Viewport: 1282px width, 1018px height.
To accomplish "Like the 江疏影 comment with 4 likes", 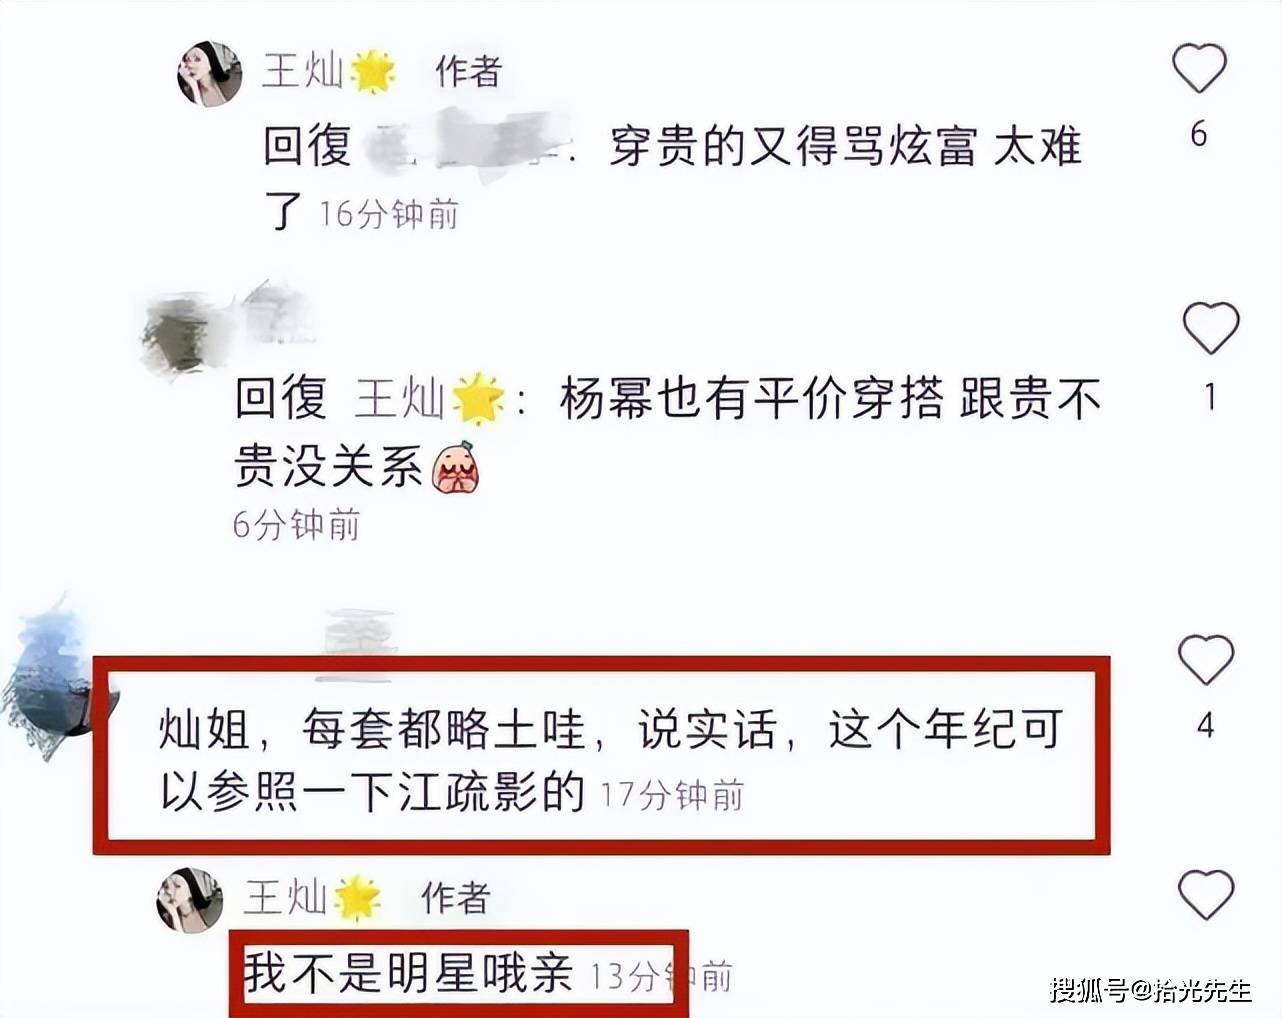I will point(1206,659).
